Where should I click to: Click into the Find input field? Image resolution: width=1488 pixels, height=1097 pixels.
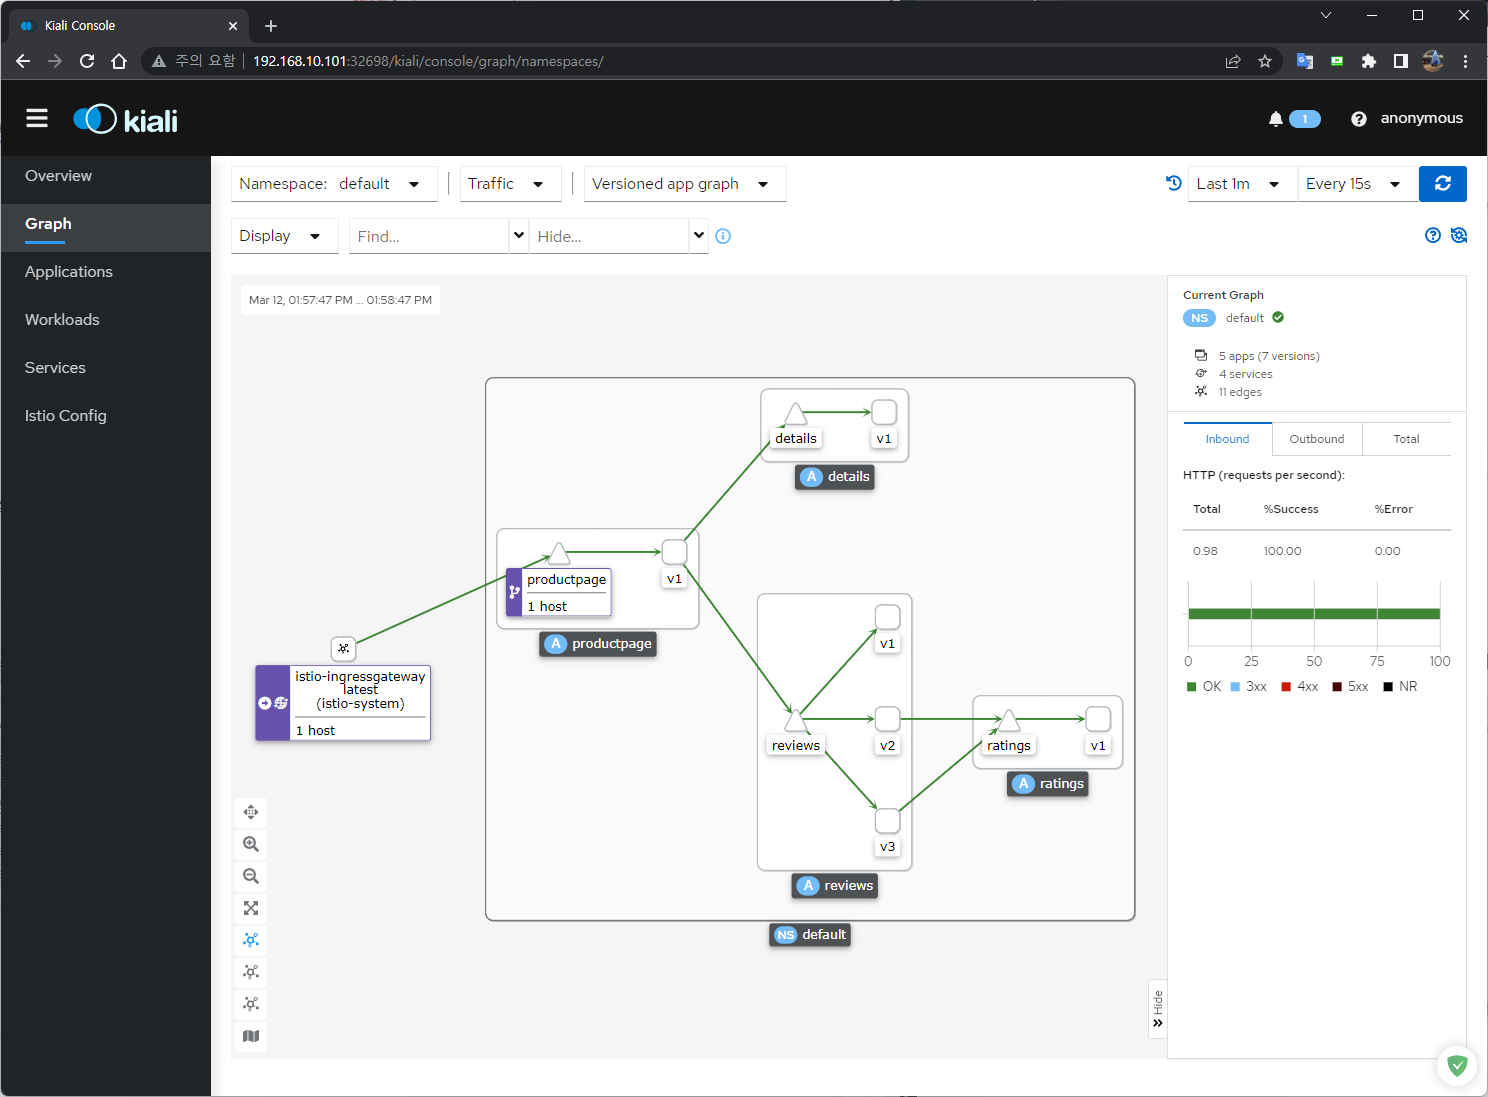coord(429,236)
